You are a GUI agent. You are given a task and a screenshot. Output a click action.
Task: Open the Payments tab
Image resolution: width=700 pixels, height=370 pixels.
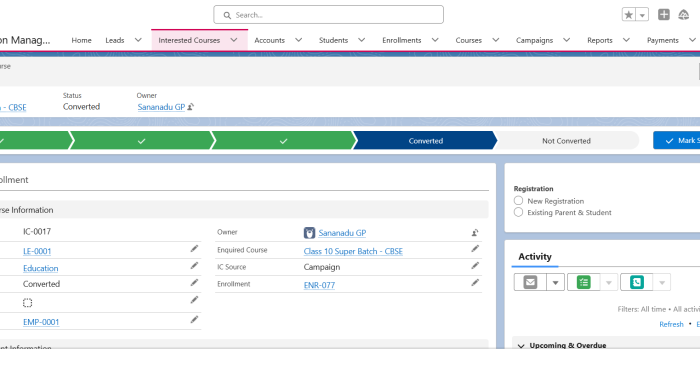[x=663, y=40]
